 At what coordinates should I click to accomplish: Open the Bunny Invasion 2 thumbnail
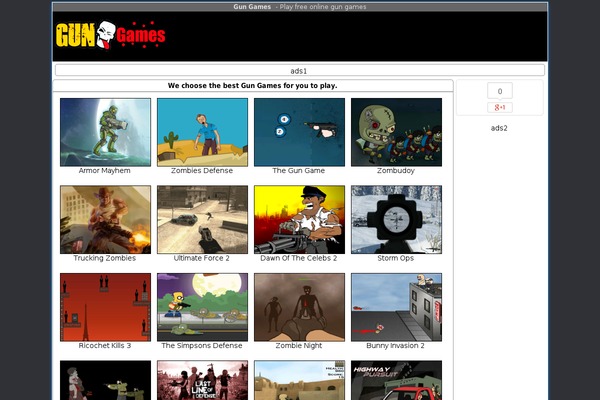click(x=396, y=307)
